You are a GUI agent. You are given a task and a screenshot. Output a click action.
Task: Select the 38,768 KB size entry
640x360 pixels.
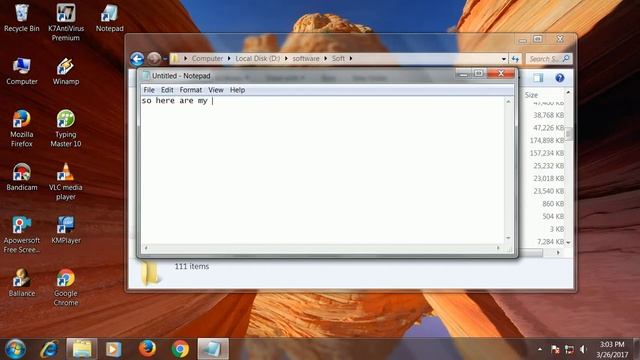tap(549, 115)
